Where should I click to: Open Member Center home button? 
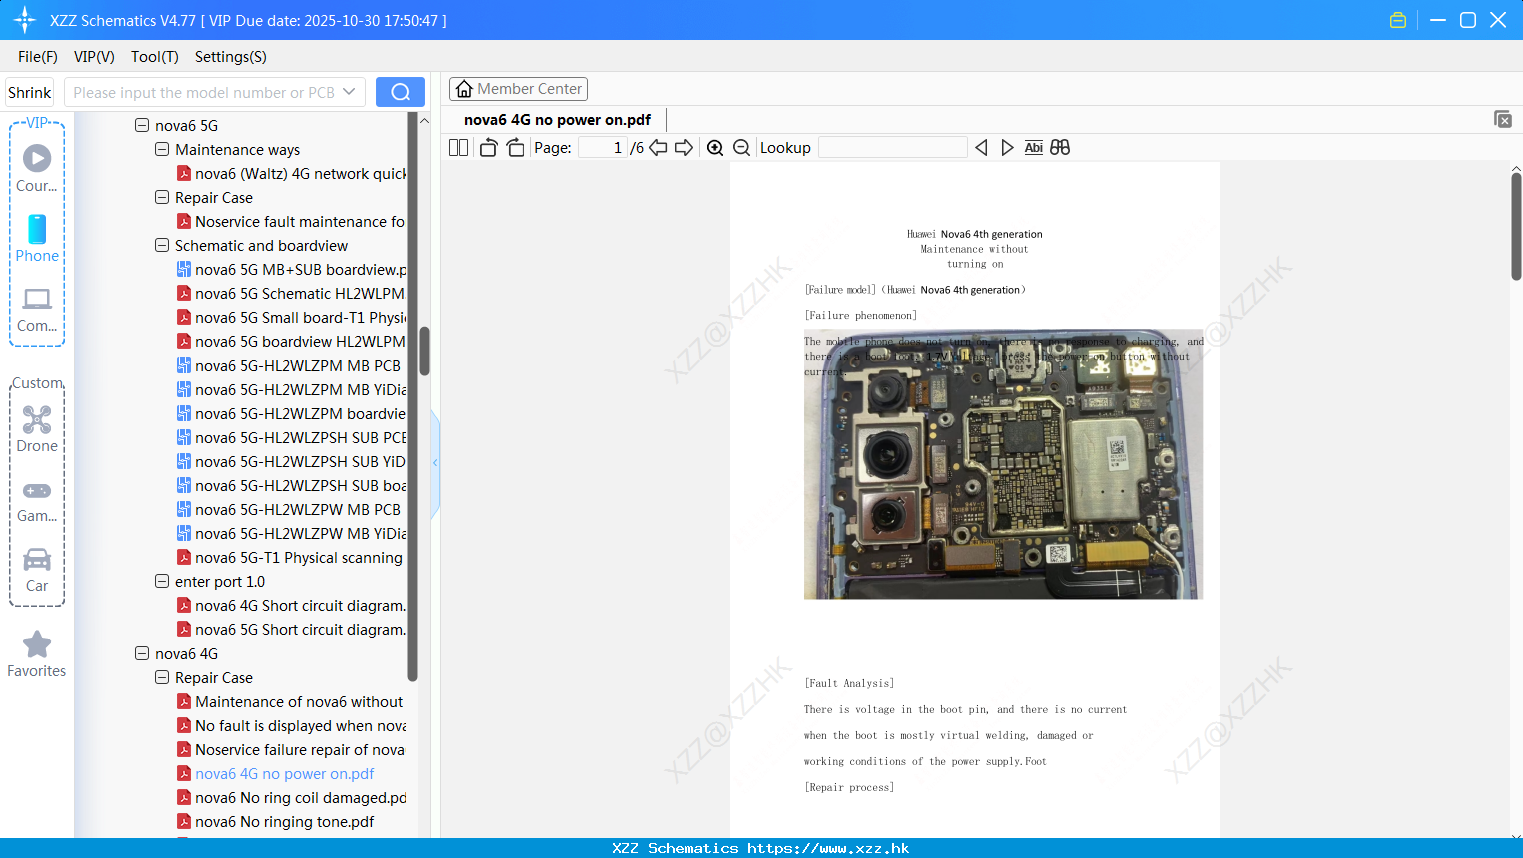coord(518,89)
